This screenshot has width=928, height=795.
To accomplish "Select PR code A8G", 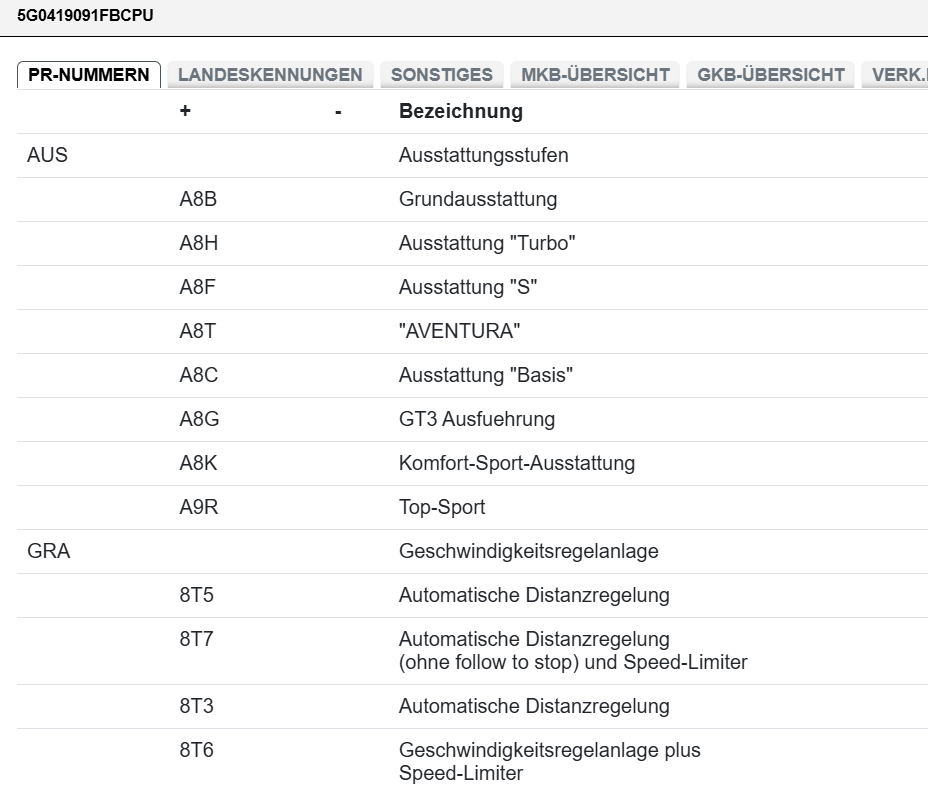I will coord(199,420).
